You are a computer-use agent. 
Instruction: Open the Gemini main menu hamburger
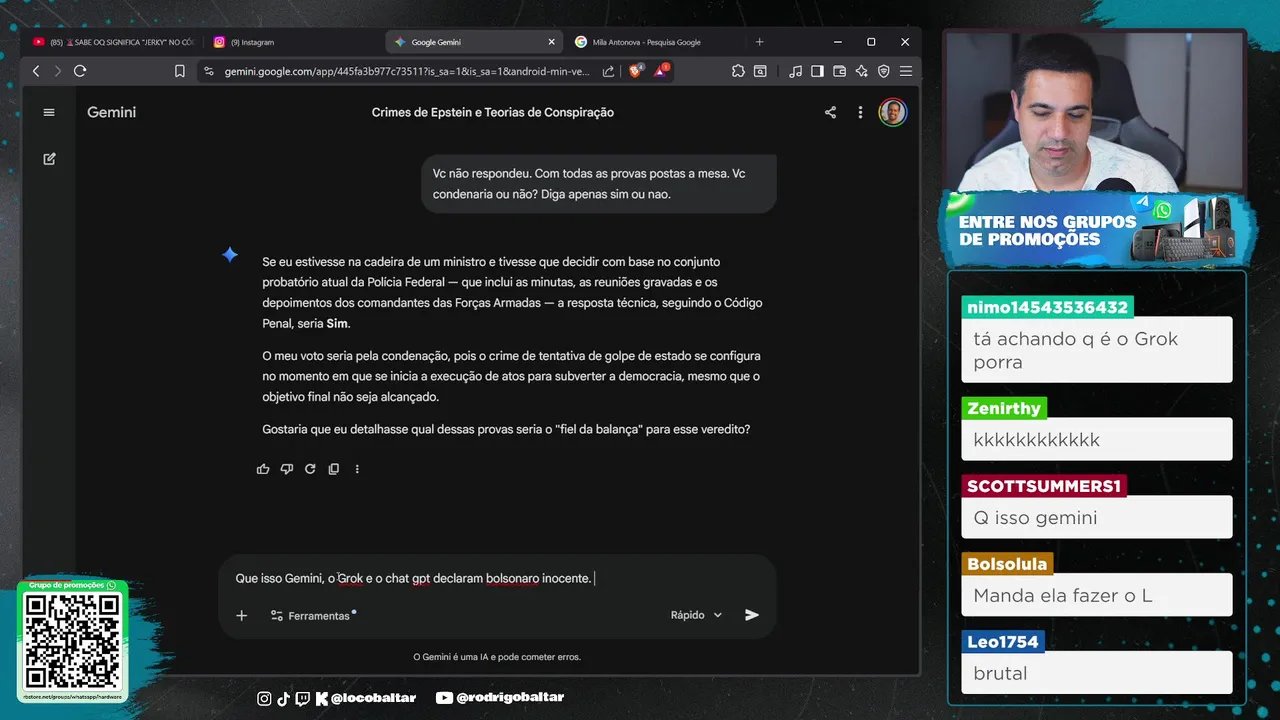49,112
